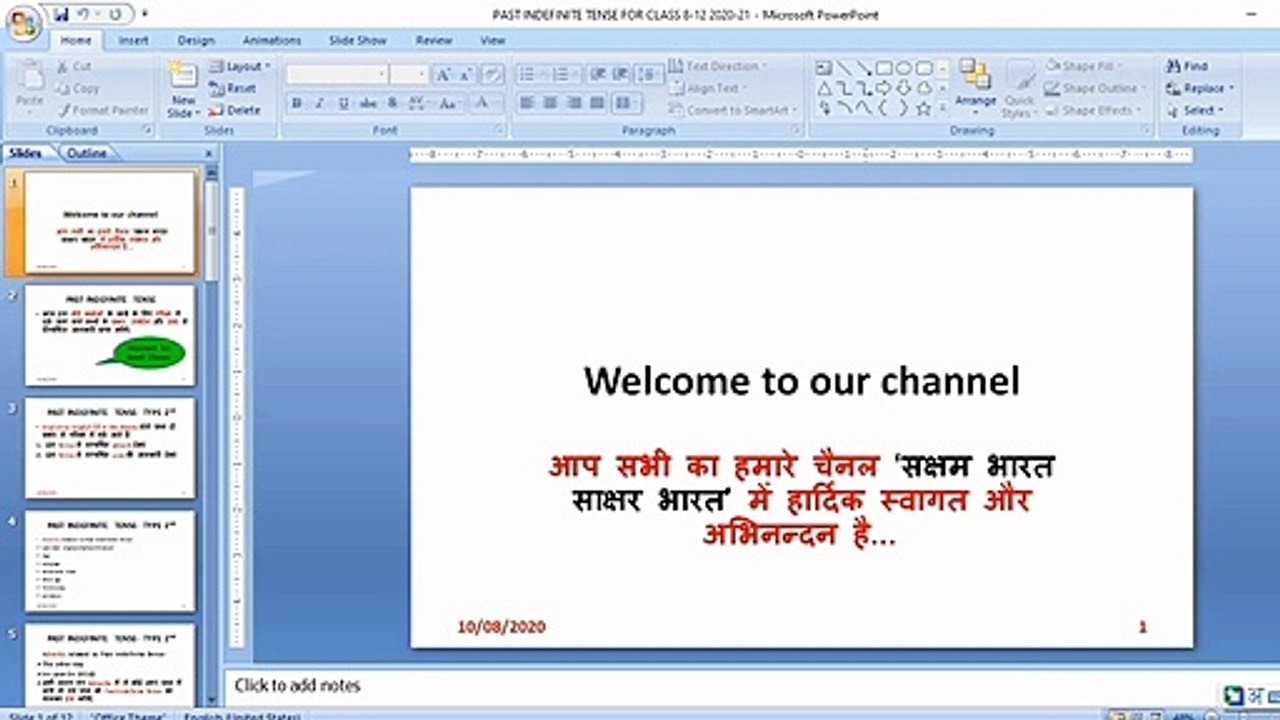Toggle Text Shadow effect

[391, 103]
